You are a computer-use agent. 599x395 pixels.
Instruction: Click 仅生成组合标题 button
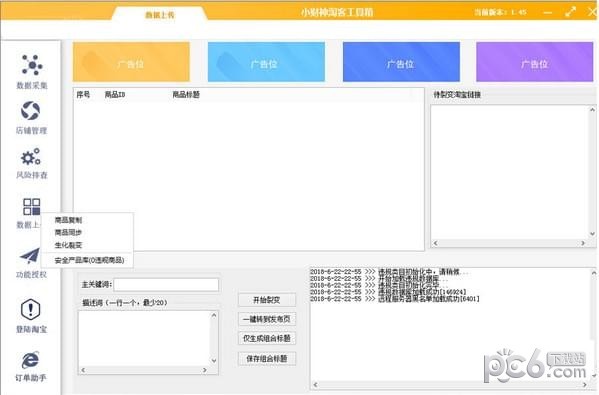(267, 338)
